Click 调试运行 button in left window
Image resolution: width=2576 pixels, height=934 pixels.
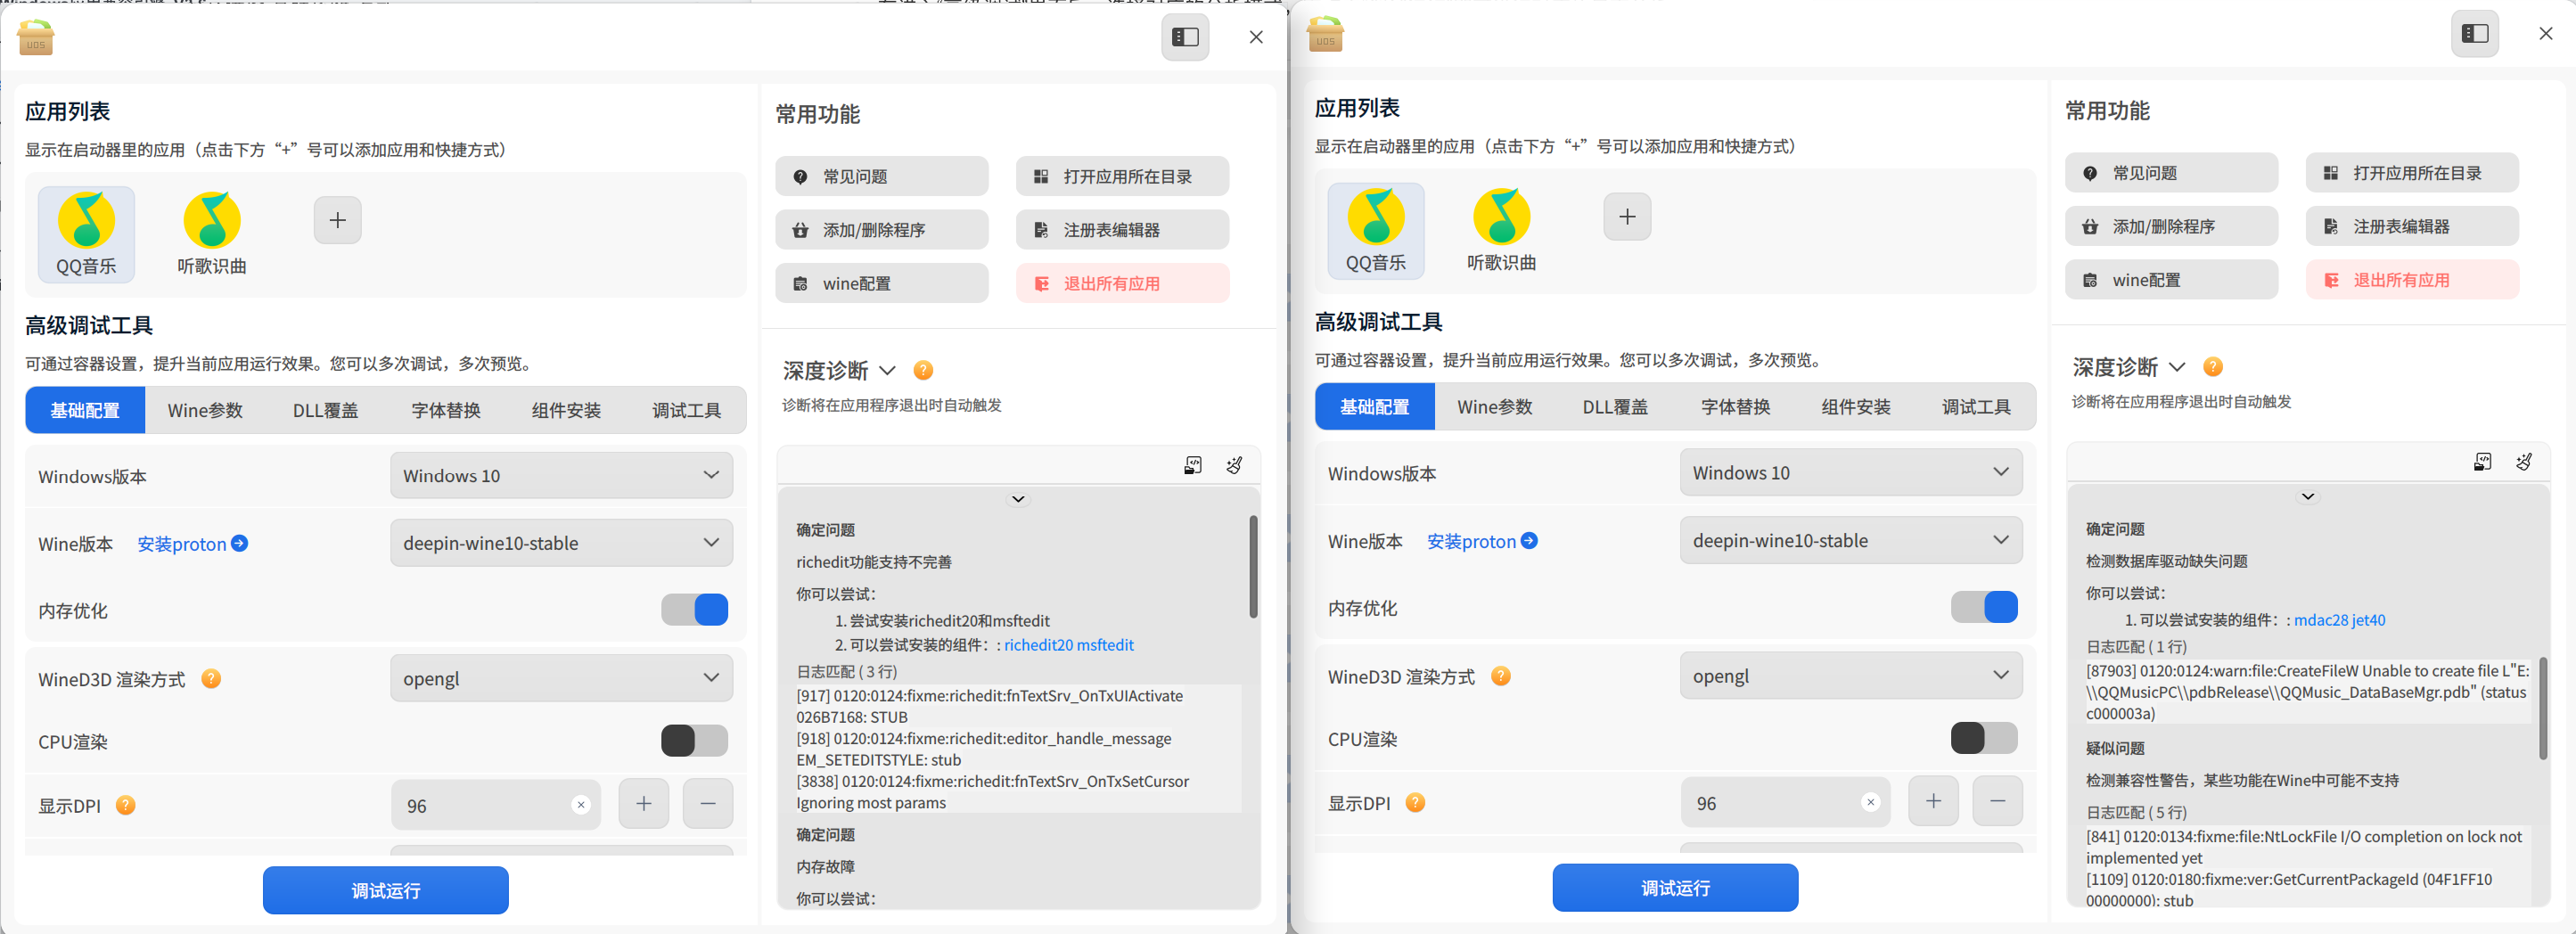point(386,890)
